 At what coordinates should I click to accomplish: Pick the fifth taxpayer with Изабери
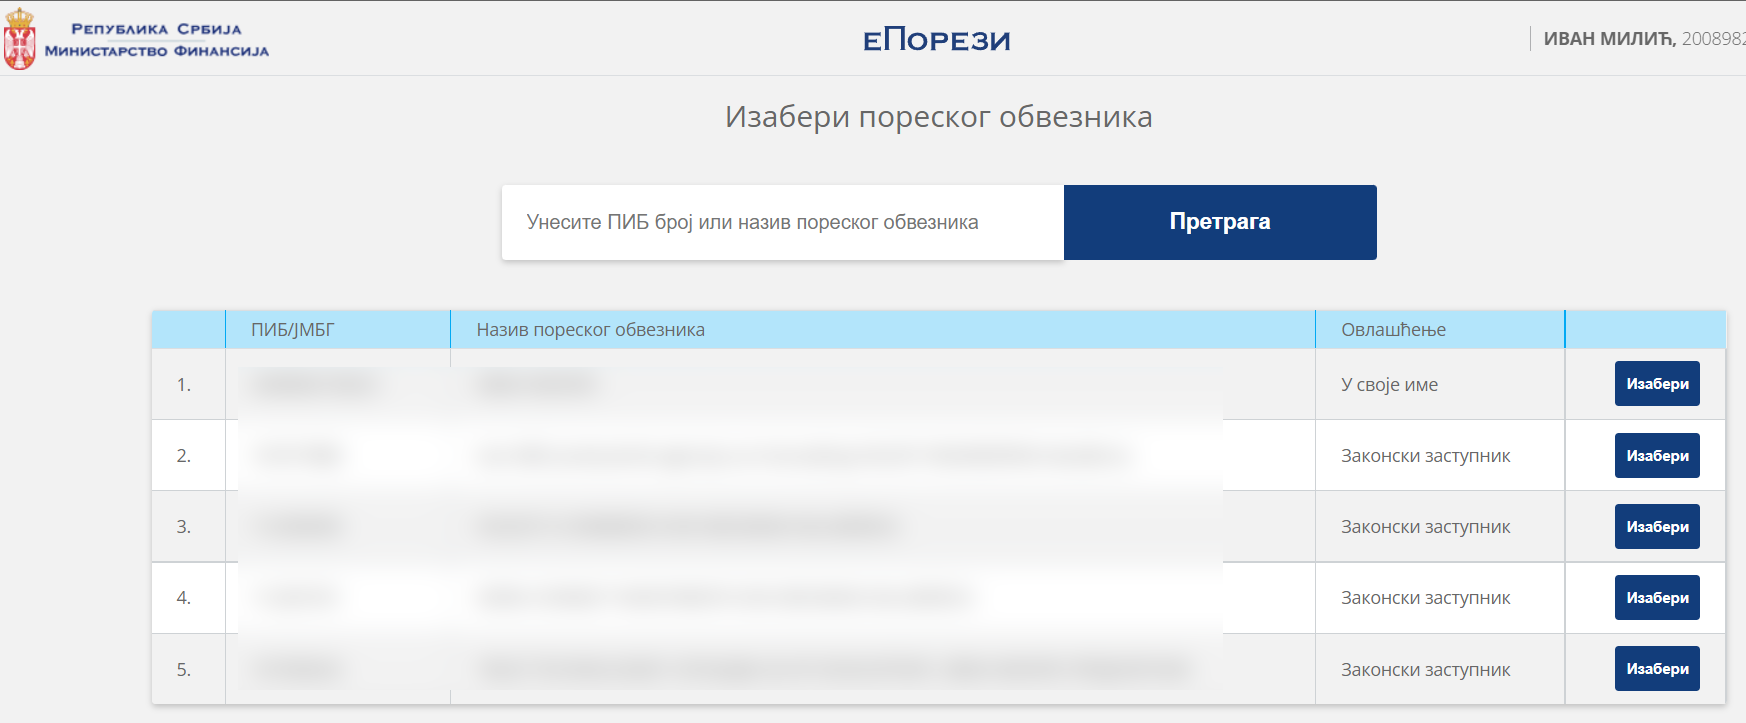pyautogui.click(x=1657, y=668)
